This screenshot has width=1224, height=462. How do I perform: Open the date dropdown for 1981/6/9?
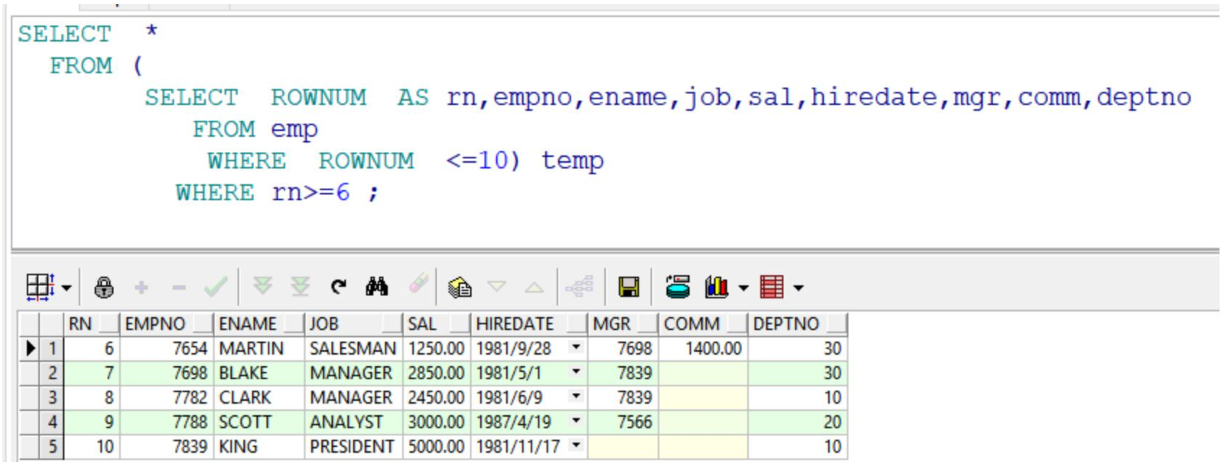(576, 398)
